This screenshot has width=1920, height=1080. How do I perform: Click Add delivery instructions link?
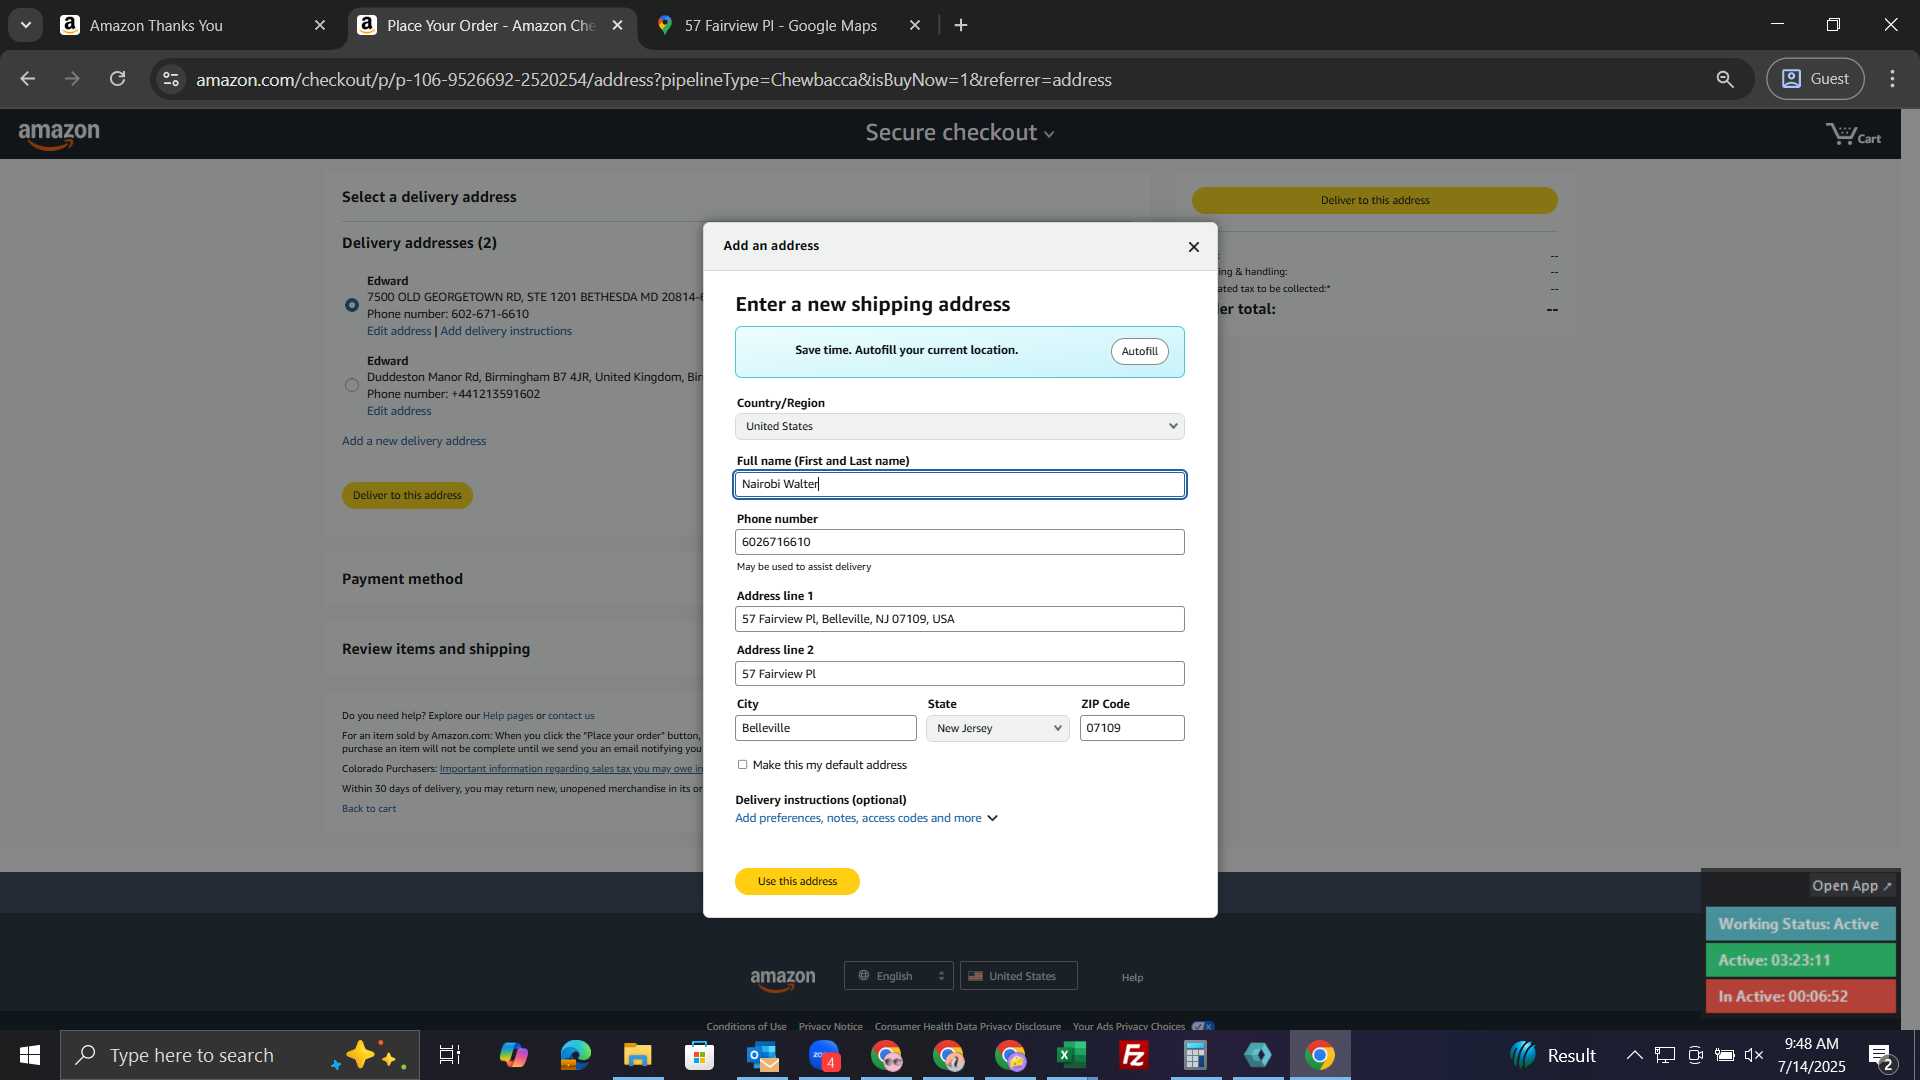506,331
